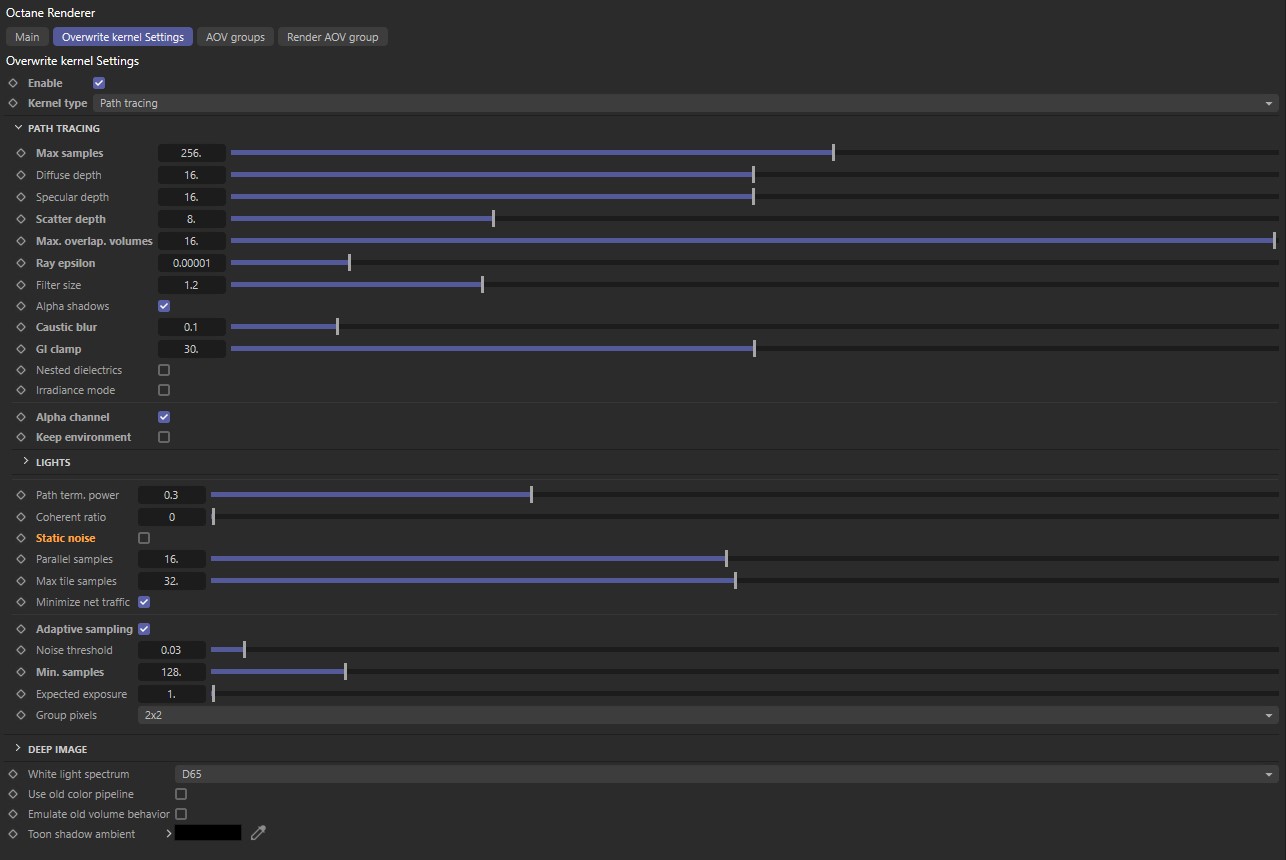Viewport: 1286px width, 860px height.
Task: Enable the Nested dielectrics checkbox
Action: point(164,370)
